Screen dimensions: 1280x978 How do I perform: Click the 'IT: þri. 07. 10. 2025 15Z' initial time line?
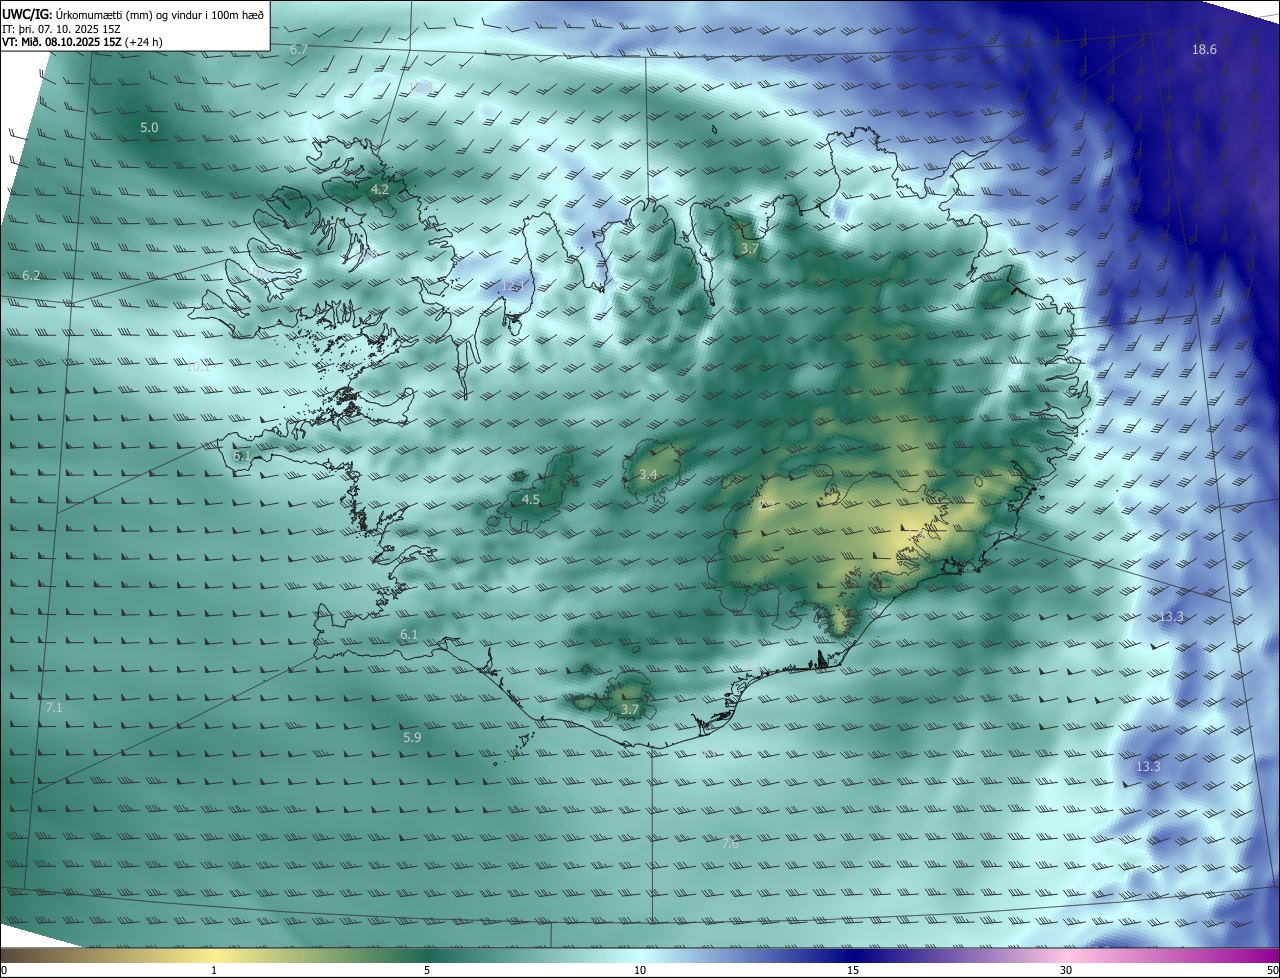(60, 29)
